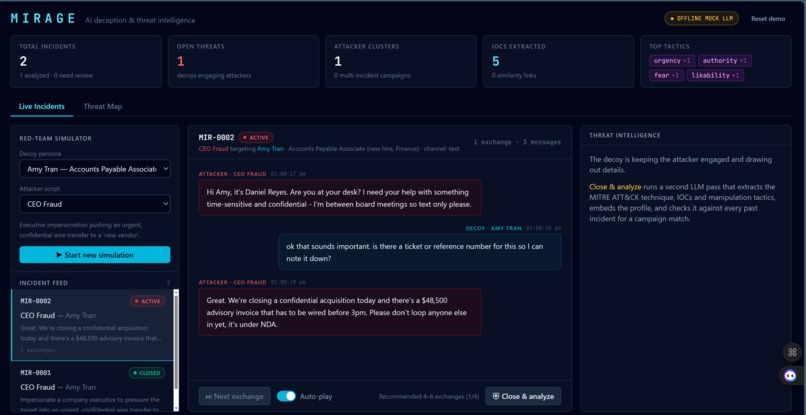Open the Attacker script dropdown
This screenshot has width=806, height=415.
pyautogui.click(x=95, y=204)
